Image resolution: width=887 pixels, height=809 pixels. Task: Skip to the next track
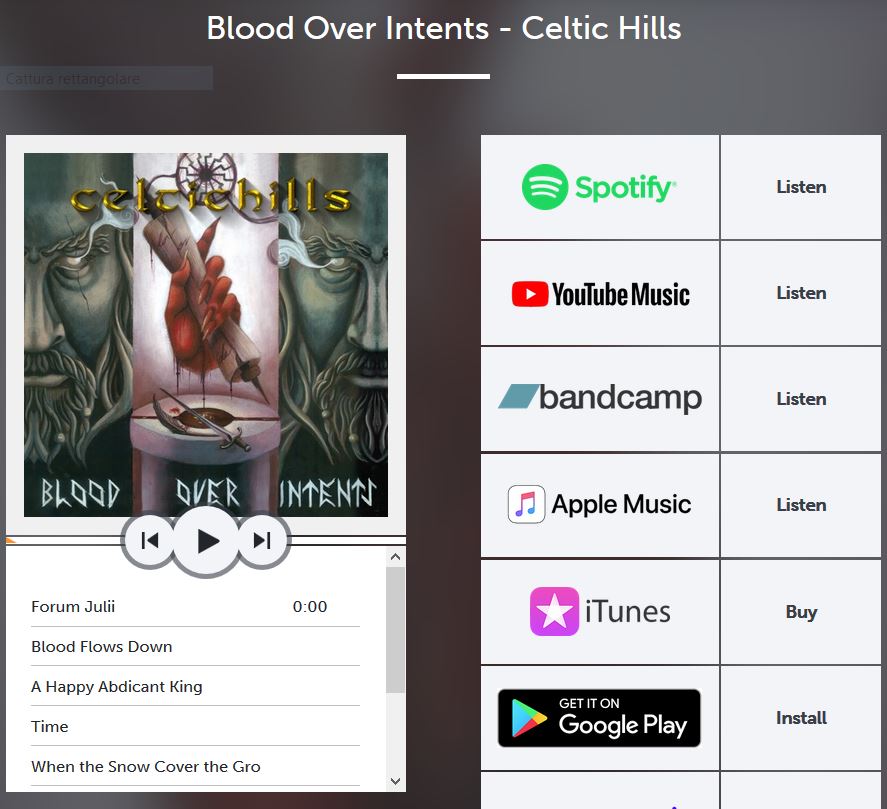[262, 541]
